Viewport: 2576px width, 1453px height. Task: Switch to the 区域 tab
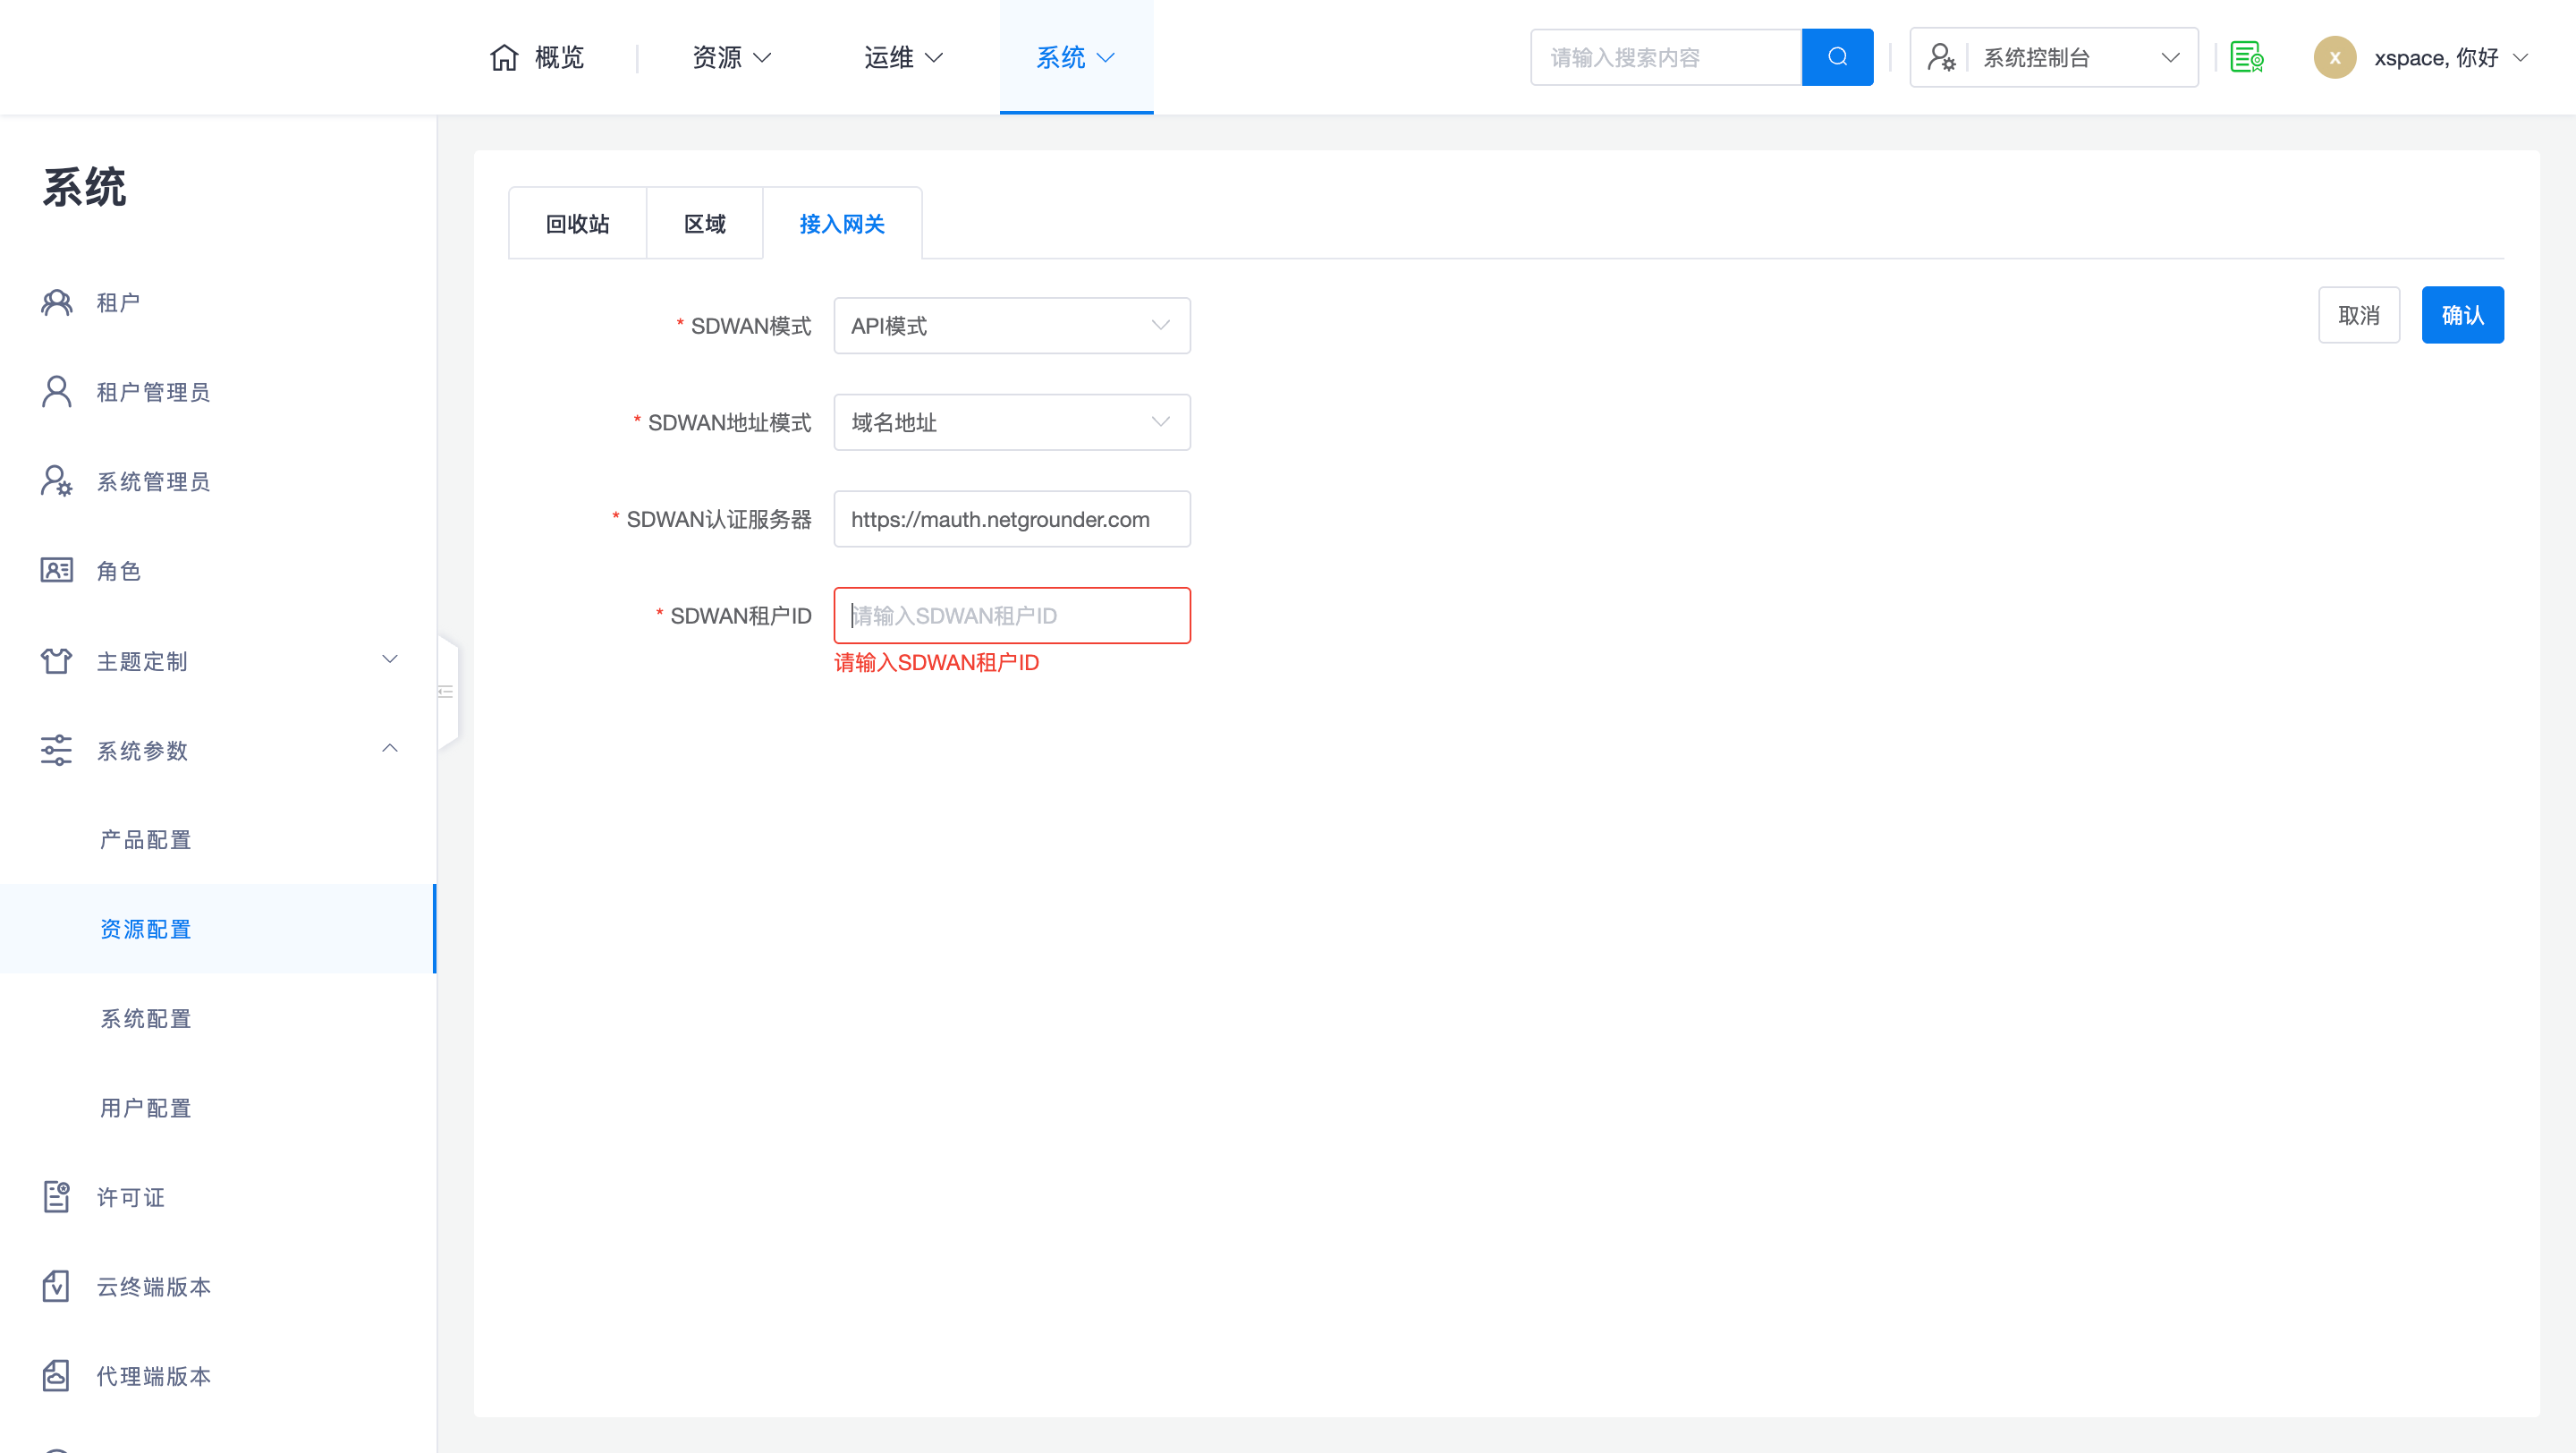[x=704, y=224]
